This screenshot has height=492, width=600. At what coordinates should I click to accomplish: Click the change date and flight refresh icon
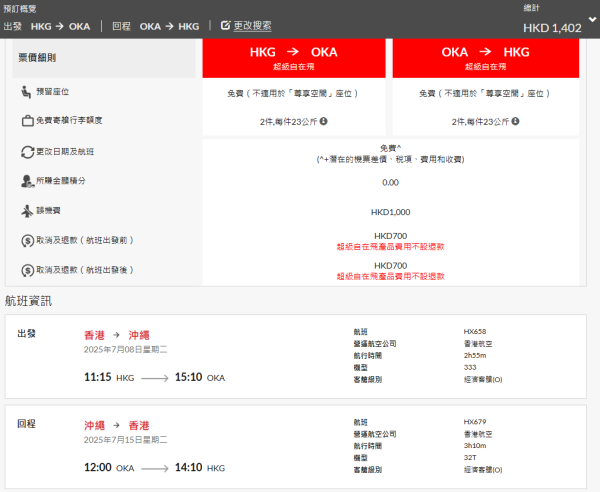(x=28, y=152)
